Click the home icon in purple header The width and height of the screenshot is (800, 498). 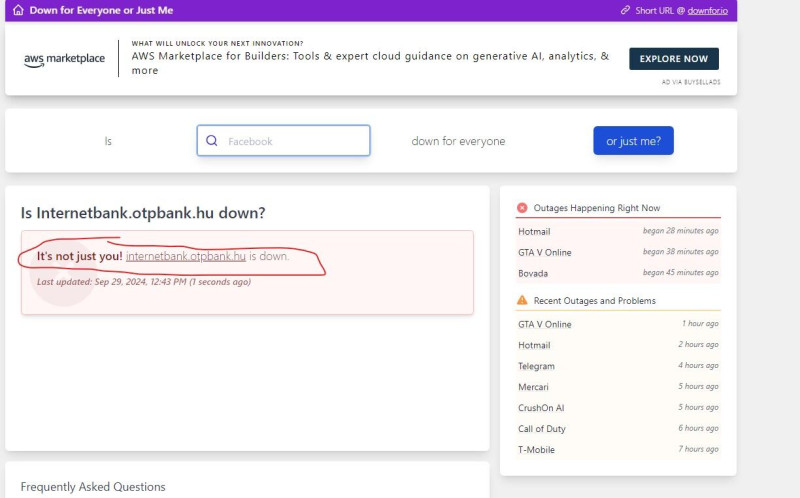coord(18,10)
